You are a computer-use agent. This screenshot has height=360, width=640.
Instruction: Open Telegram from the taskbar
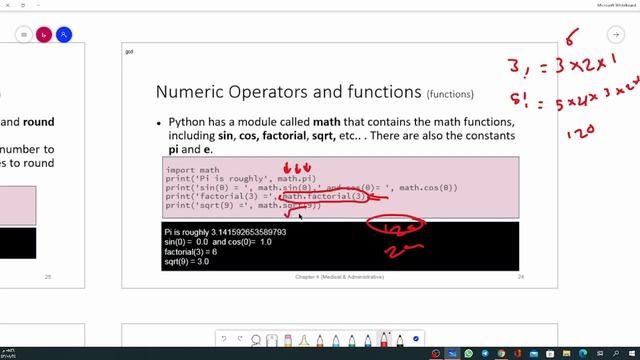[485, 353]
